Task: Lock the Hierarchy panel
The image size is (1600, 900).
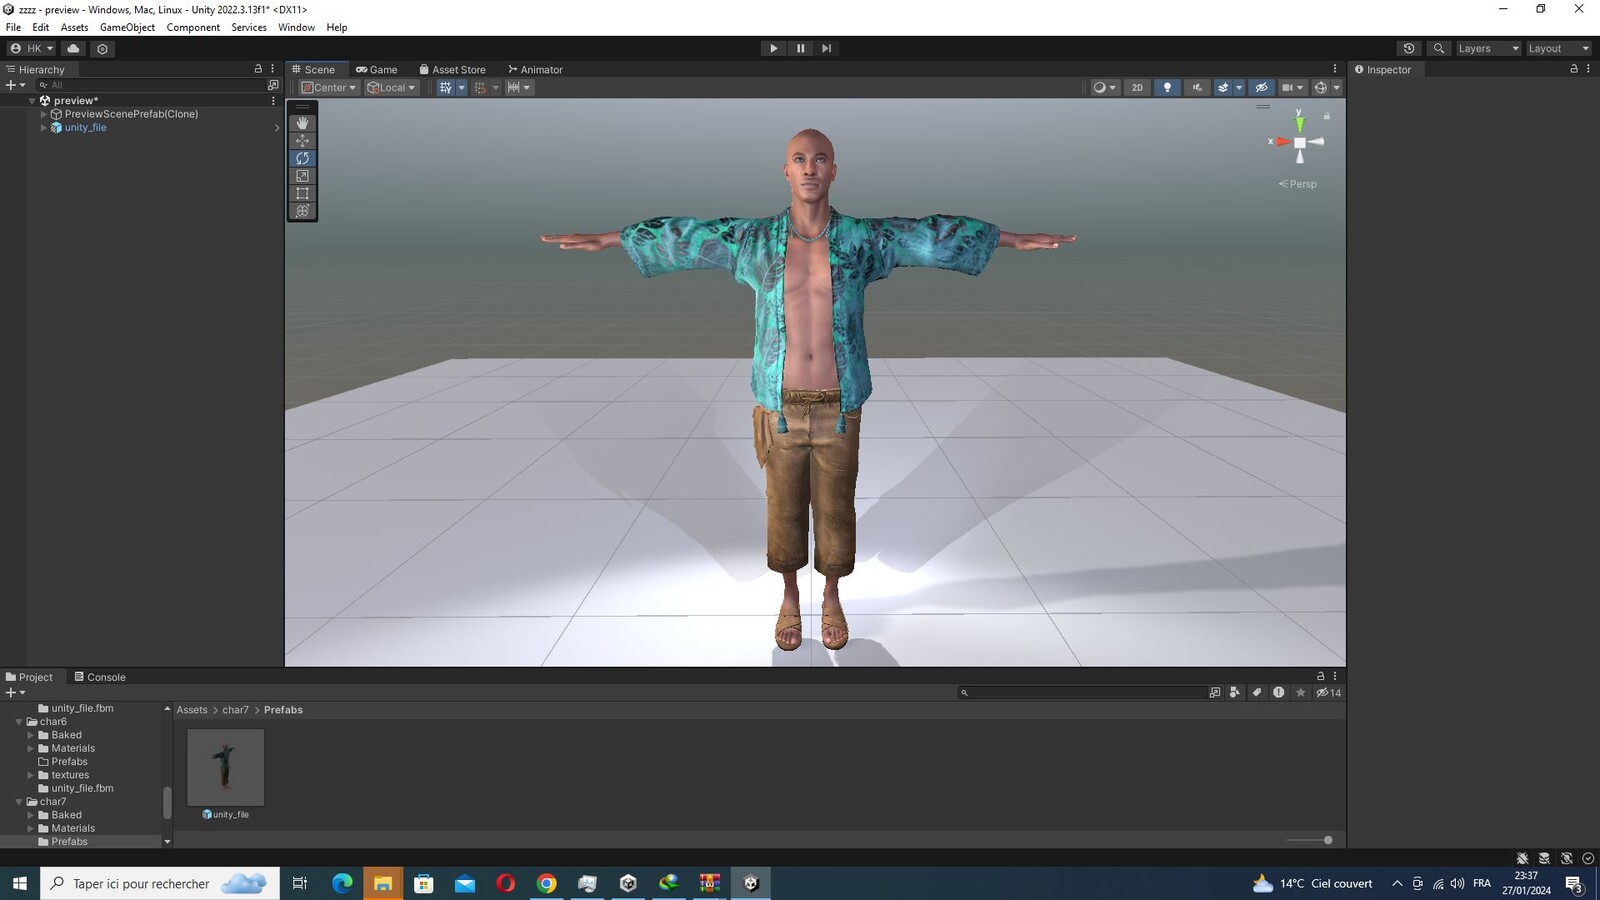Action: click(258, 69)
